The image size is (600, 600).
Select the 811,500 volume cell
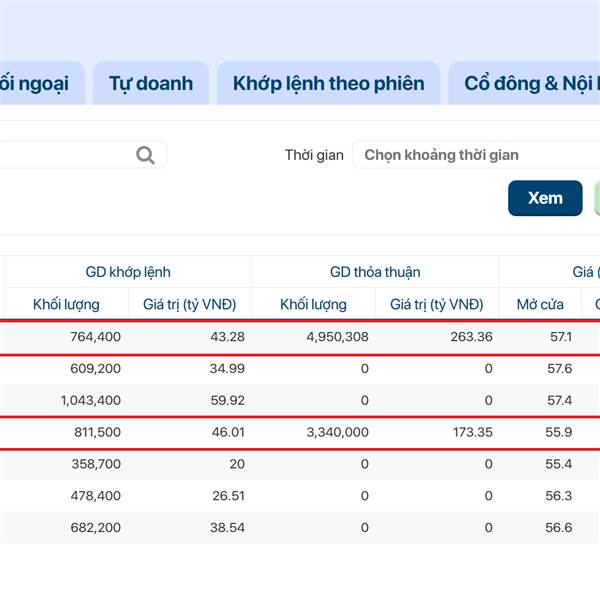coord(98,432)
